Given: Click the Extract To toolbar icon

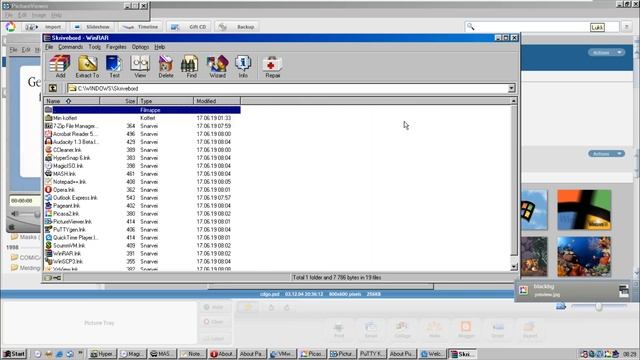Looking at the screenshot, I should pos(87,67).
